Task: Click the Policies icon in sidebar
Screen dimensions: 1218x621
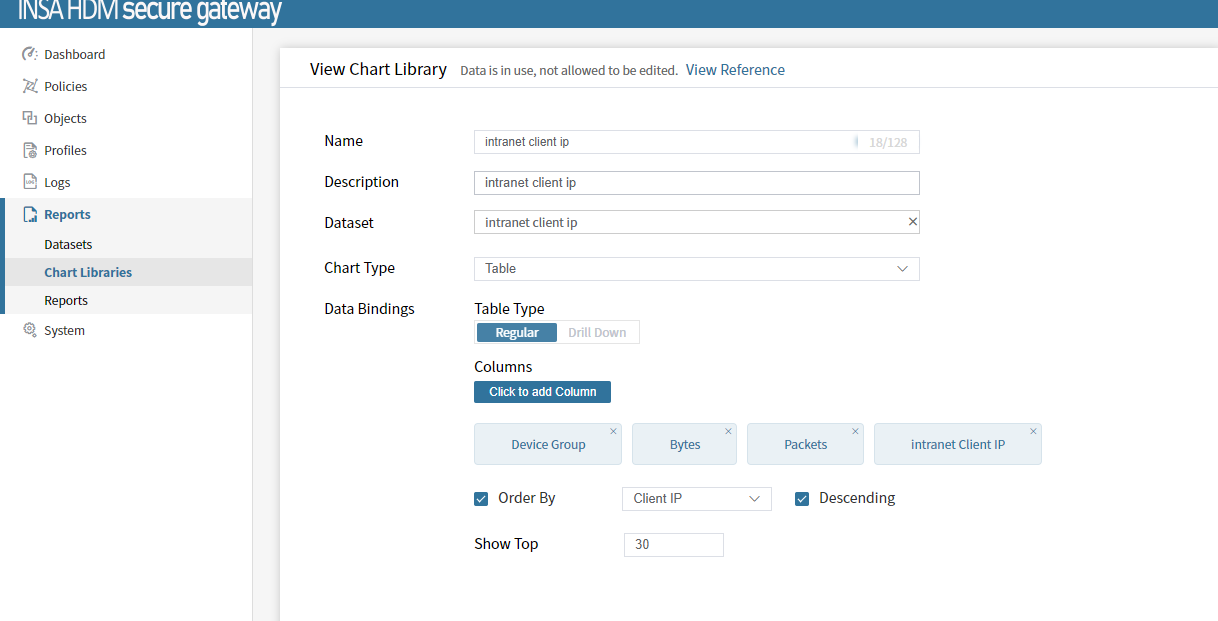Action: point(30,86)
